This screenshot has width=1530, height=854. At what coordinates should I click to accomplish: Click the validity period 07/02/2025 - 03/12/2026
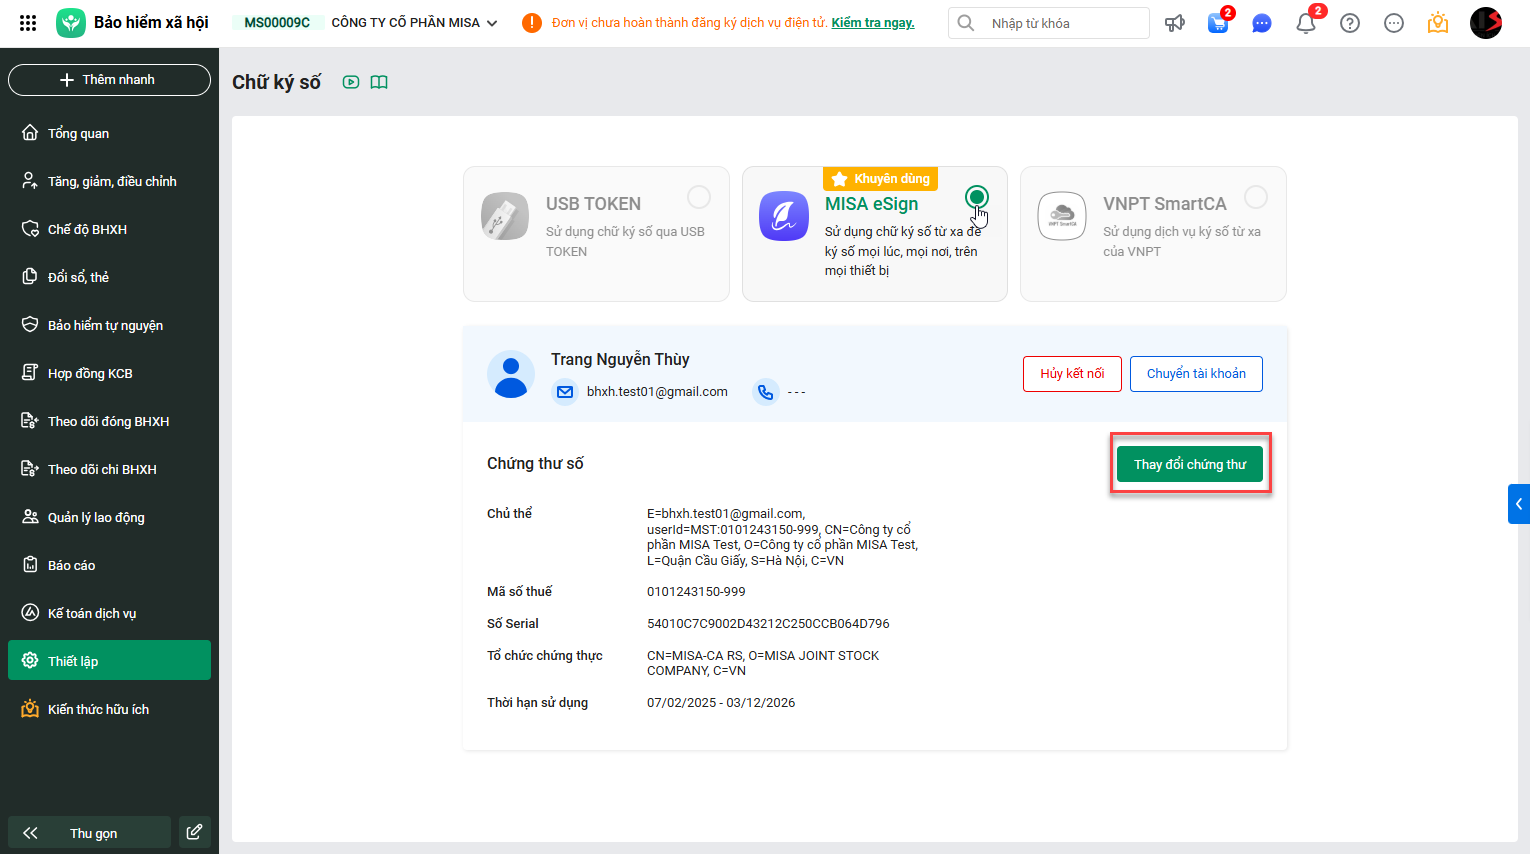tap(721, 703)
